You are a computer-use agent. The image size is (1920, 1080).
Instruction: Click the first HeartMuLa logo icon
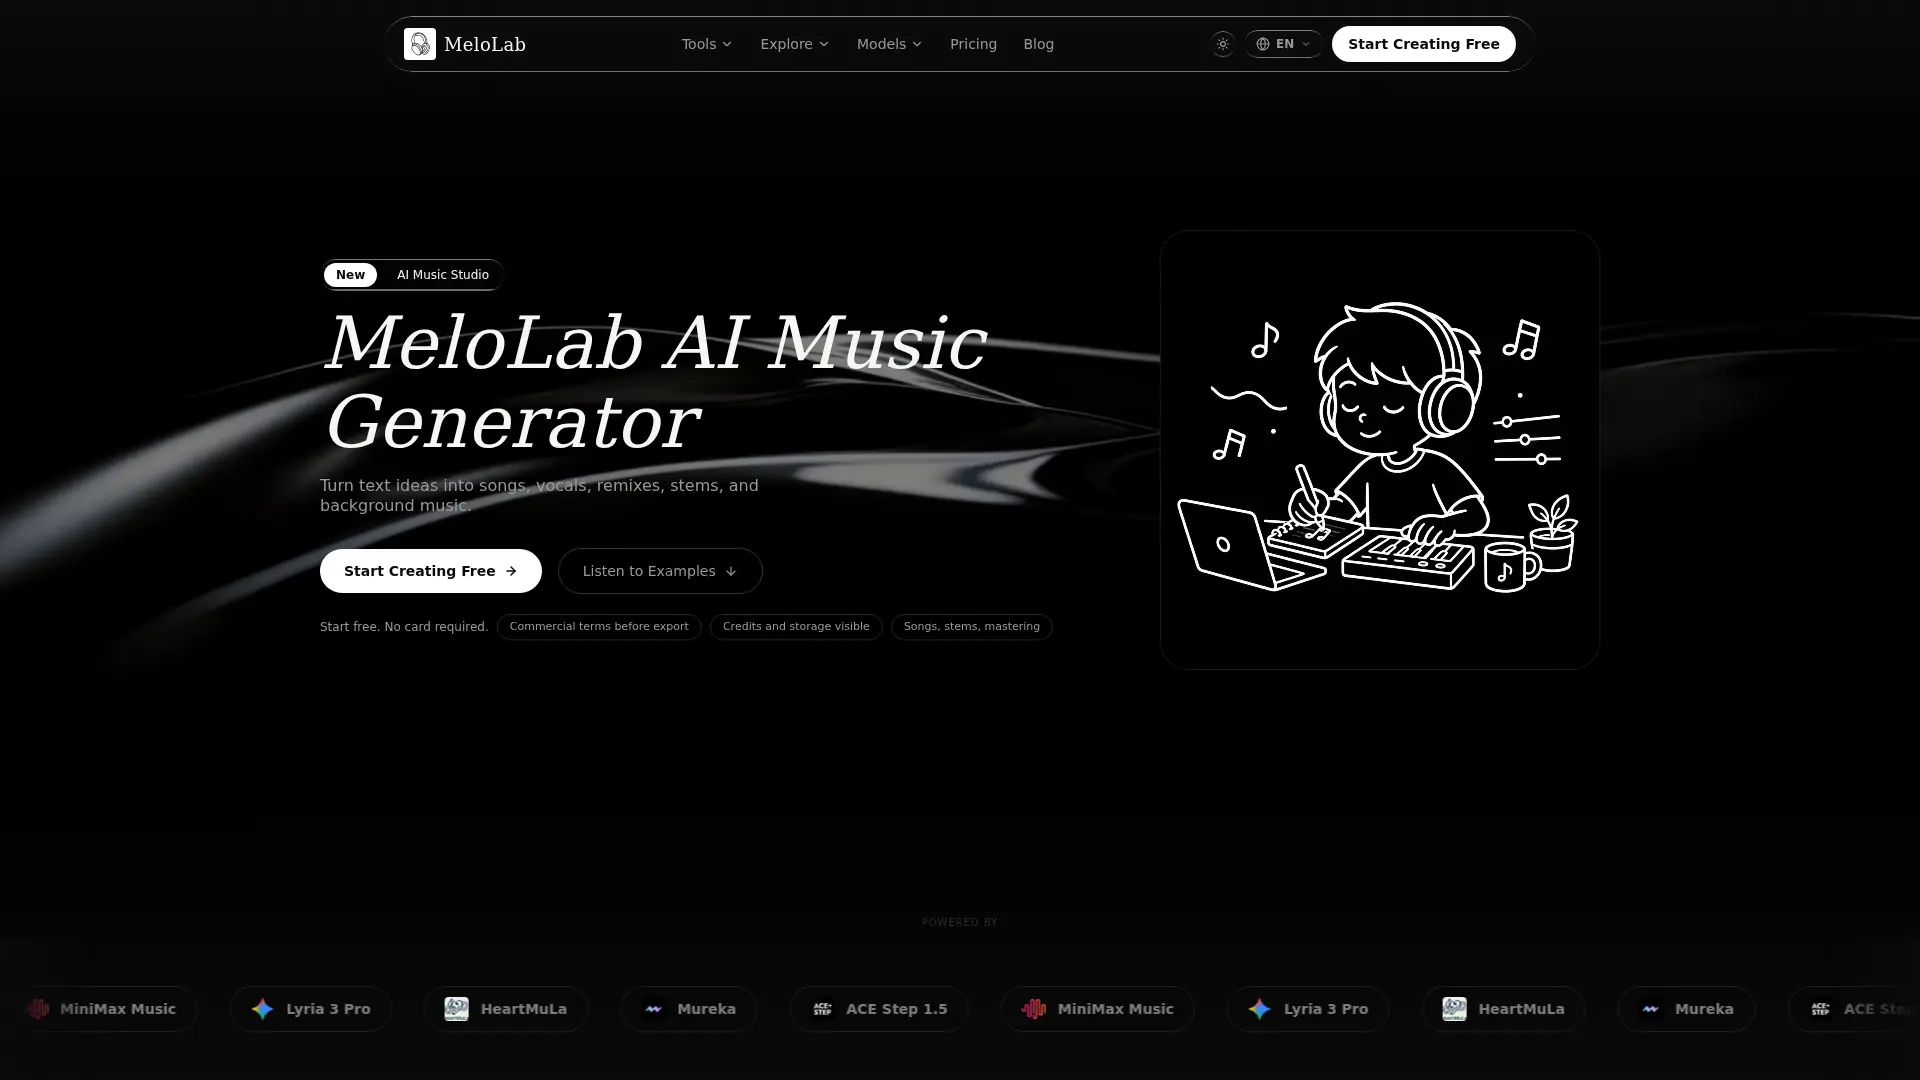457,1009
